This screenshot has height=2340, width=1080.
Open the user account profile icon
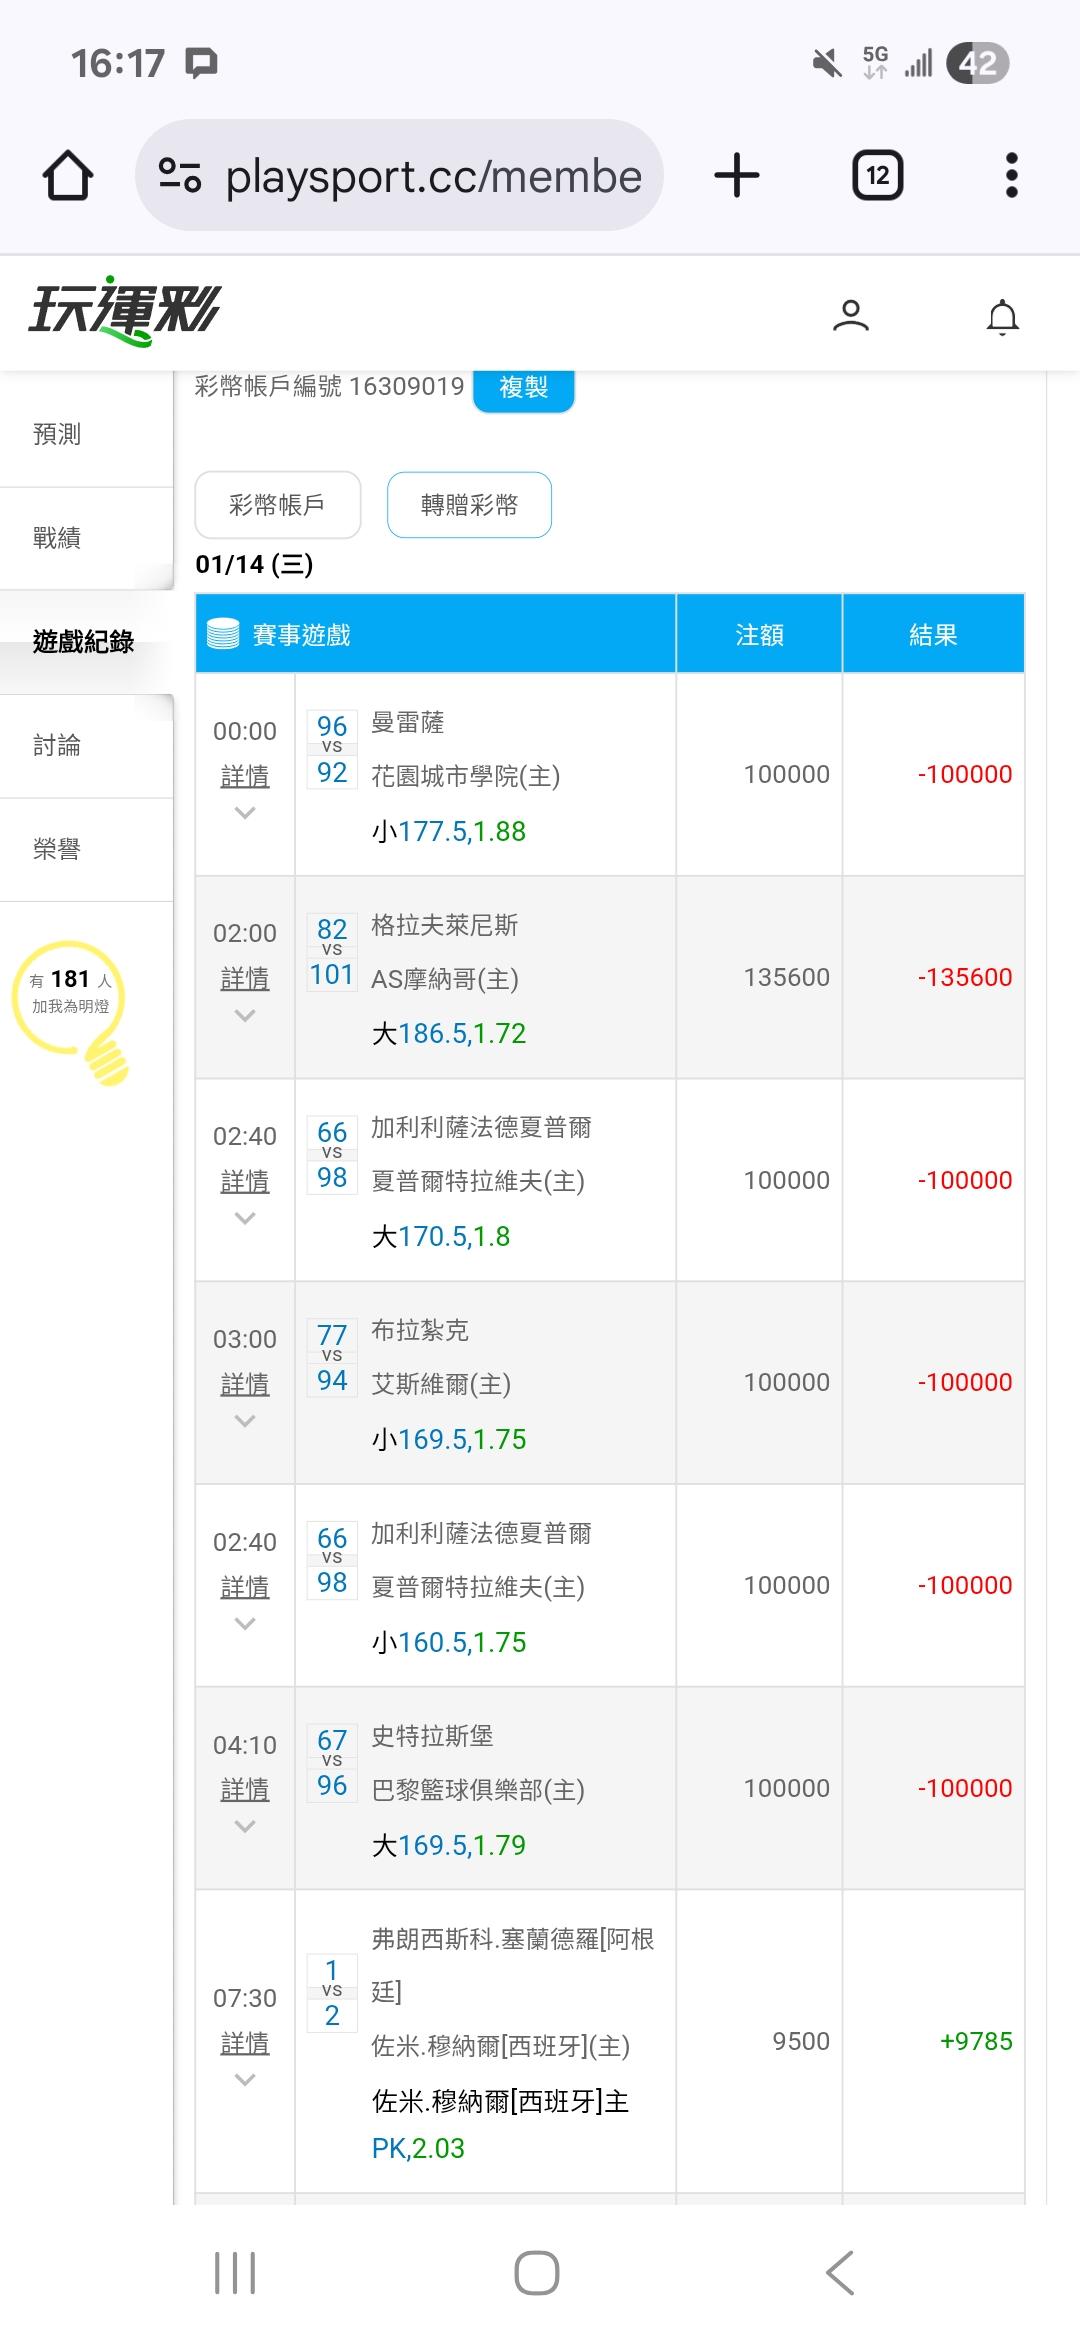coord(850,316)
